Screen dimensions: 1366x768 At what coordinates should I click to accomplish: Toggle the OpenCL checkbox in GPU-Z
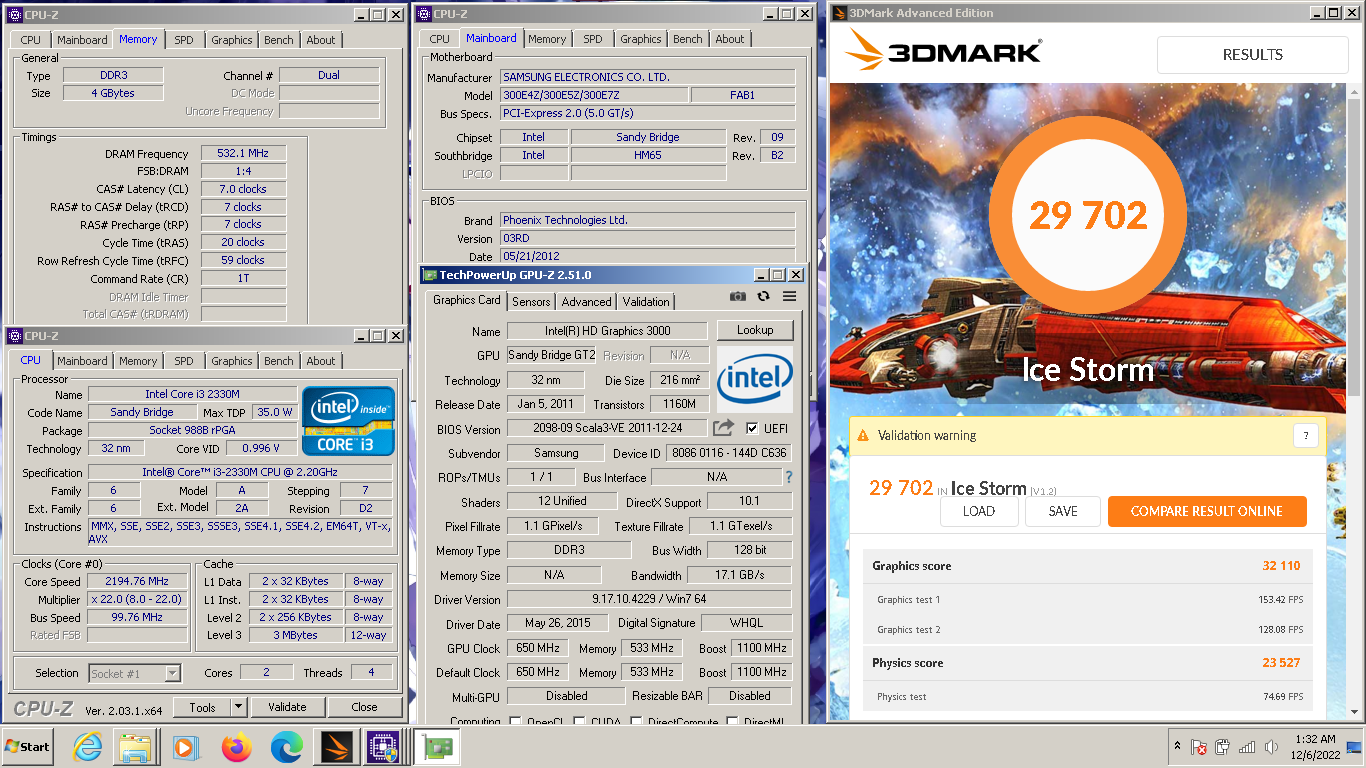point(516,722)
